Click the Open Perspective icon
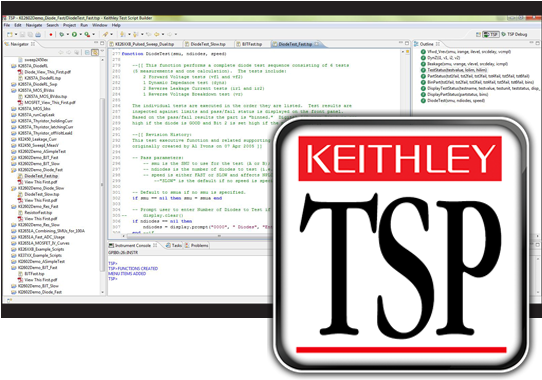542x380 pixels. [478, 34]
